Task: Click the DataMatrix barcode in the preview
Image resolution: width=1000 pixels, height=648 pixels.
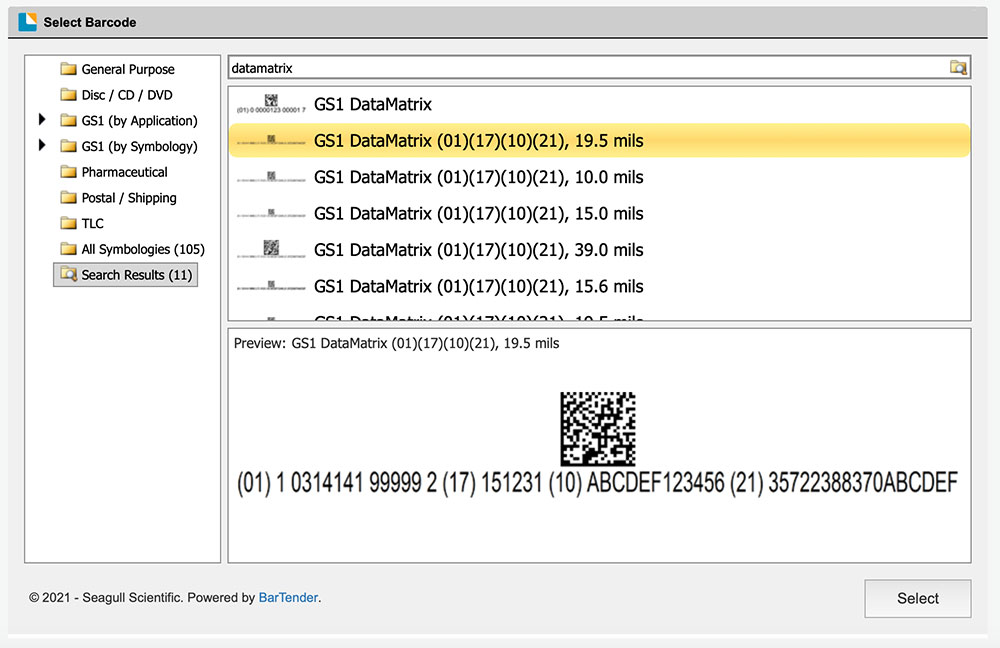Action: click(x=598, y=429)
